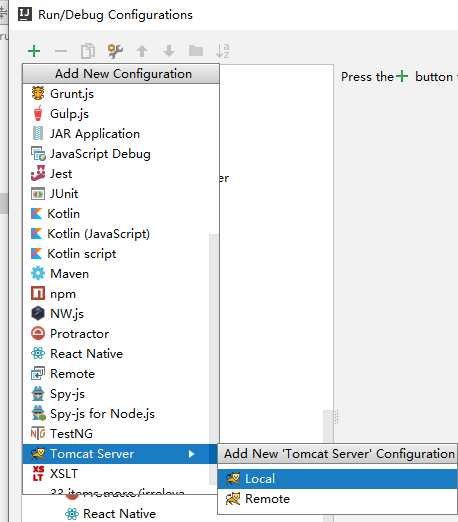Click the IntelliJ IDEA logo in title bar
The width and height of the screenshot is (458, 522).
[25, 14]
